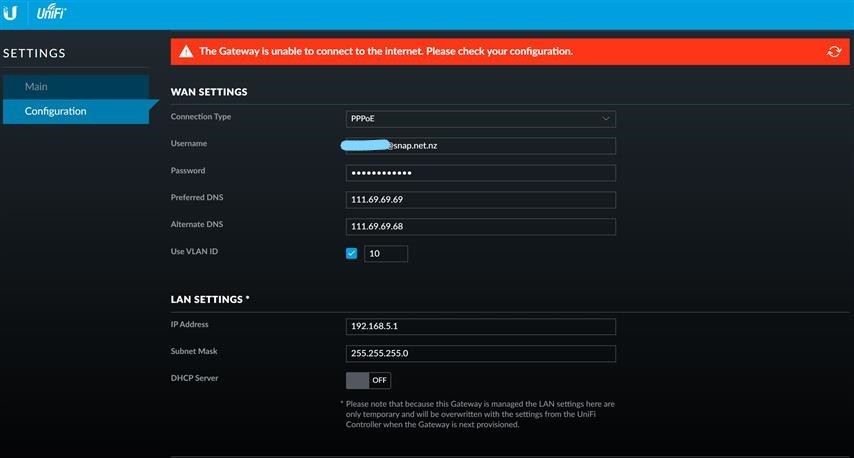Click the warning triangle icon in alert
This screenshot has width=854, height=458.
click(x=186, y=51)
